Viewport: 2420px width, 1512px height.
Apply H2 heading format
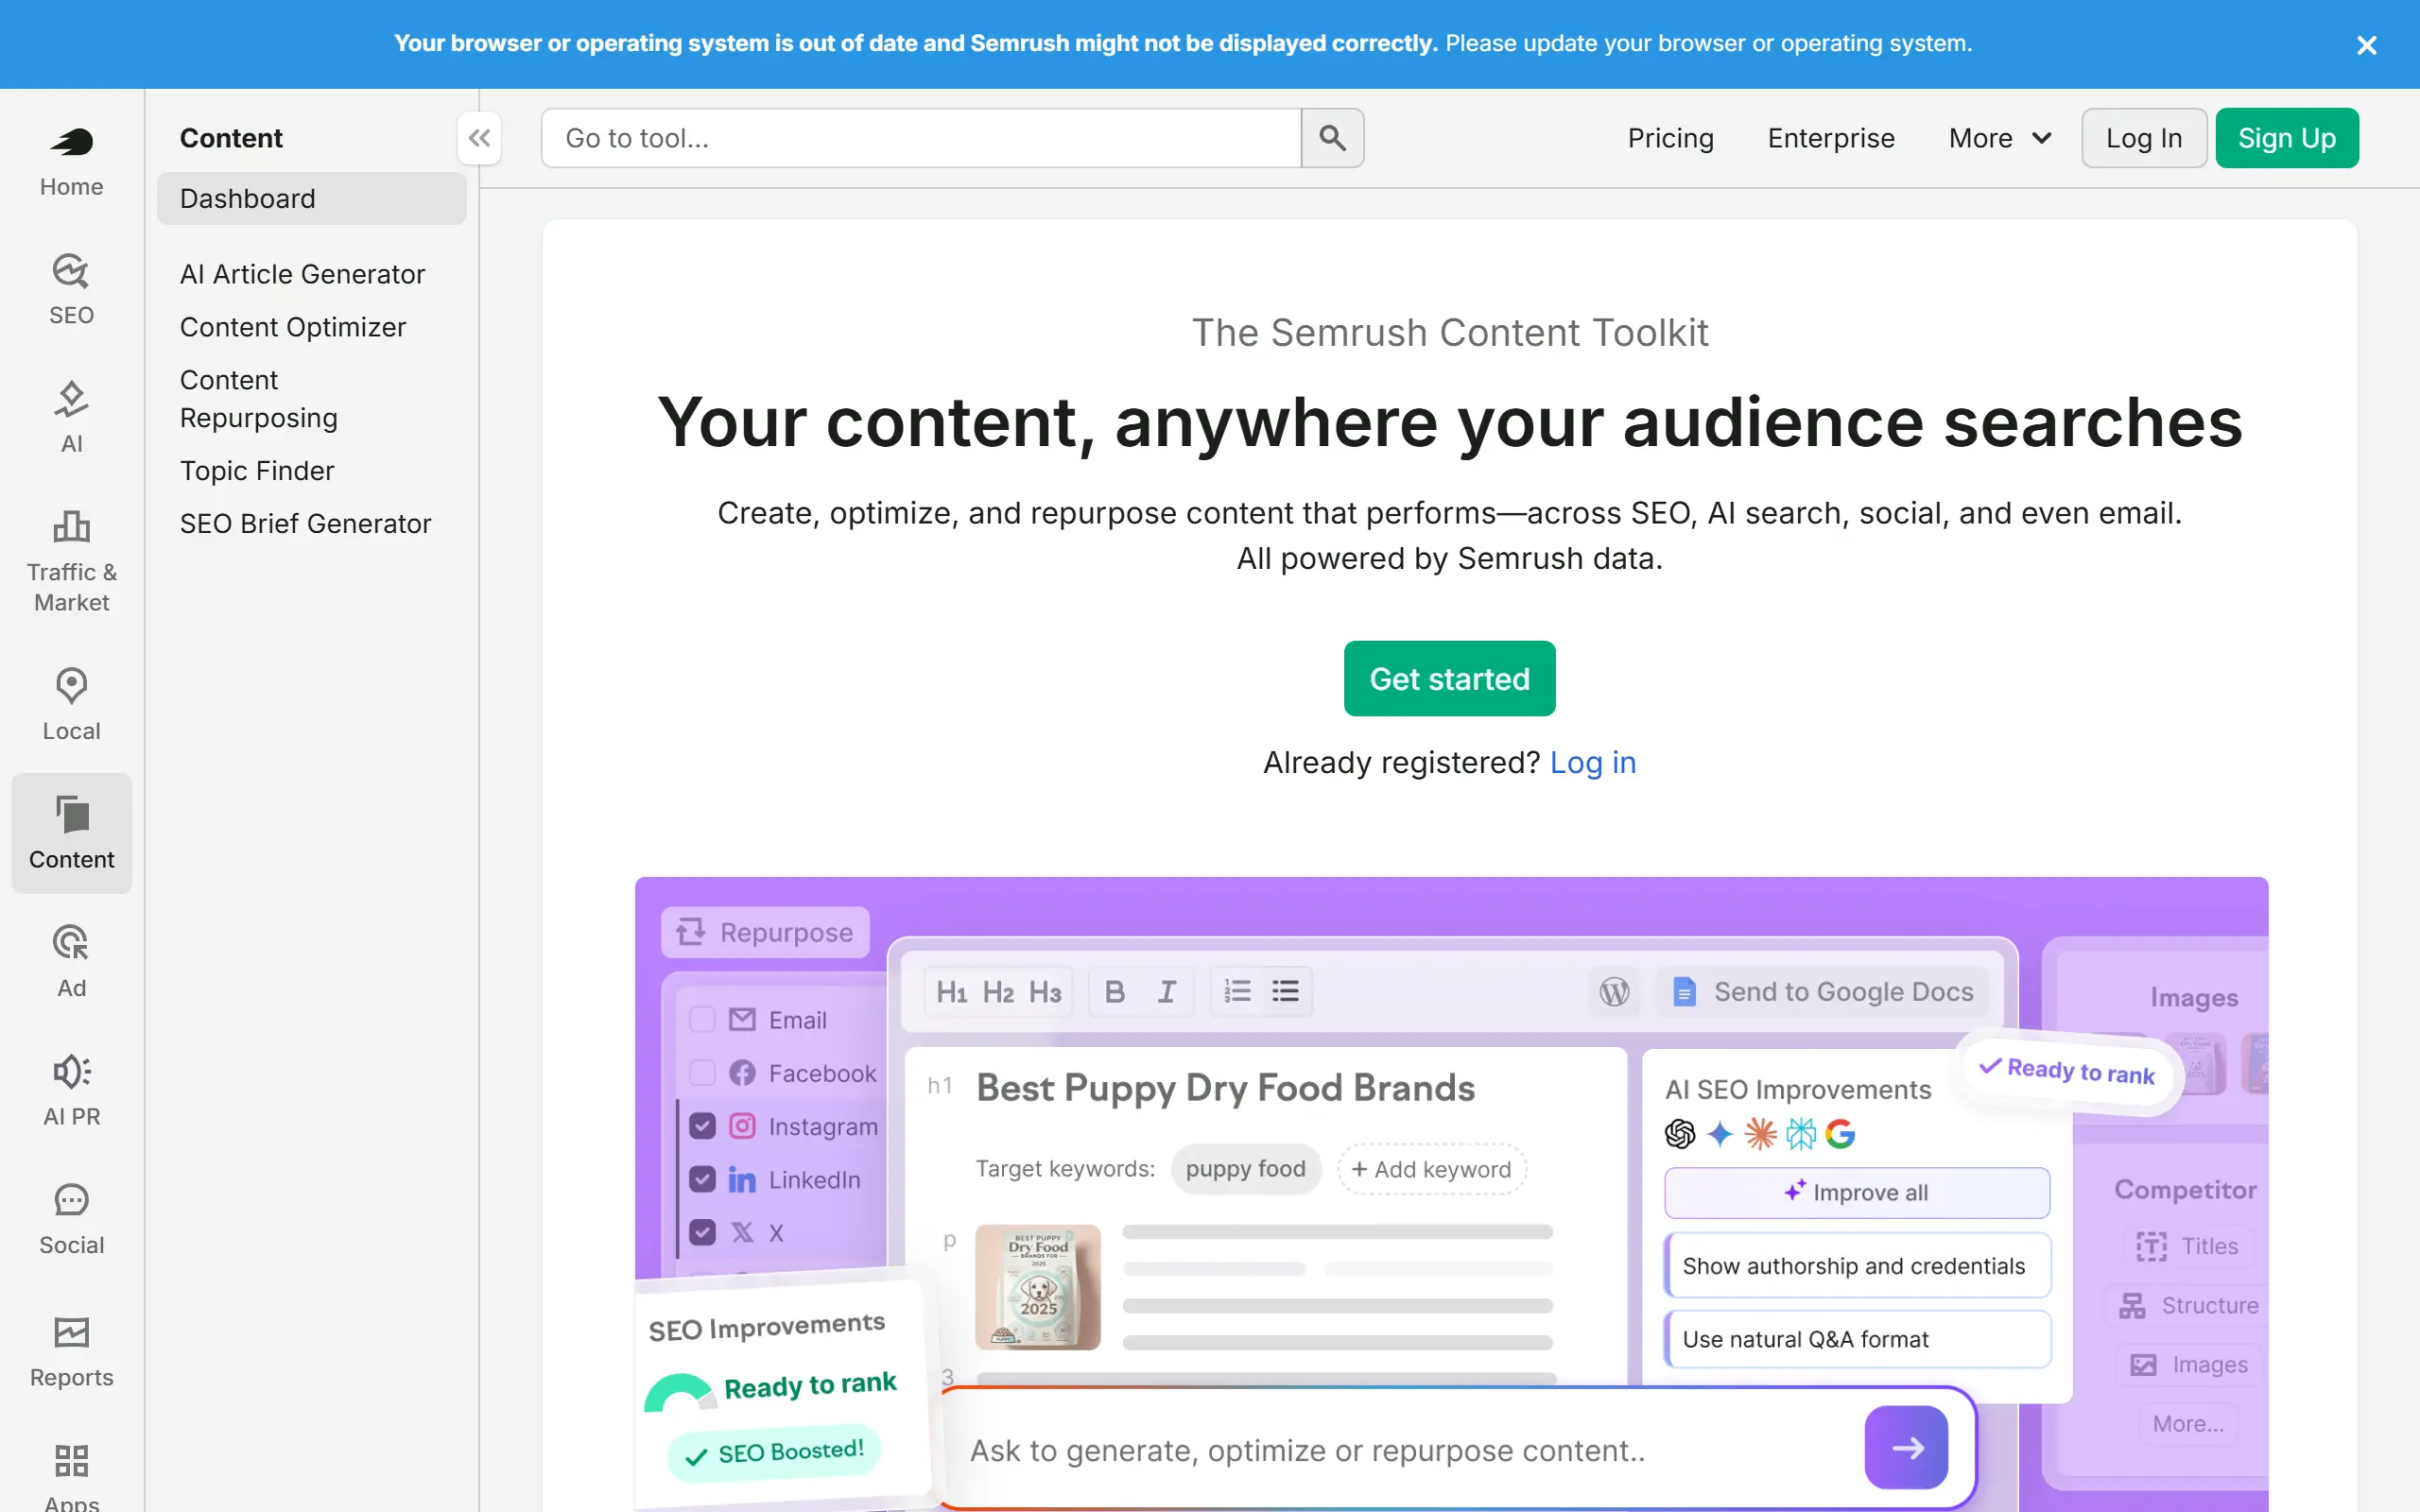click(997, 992)
